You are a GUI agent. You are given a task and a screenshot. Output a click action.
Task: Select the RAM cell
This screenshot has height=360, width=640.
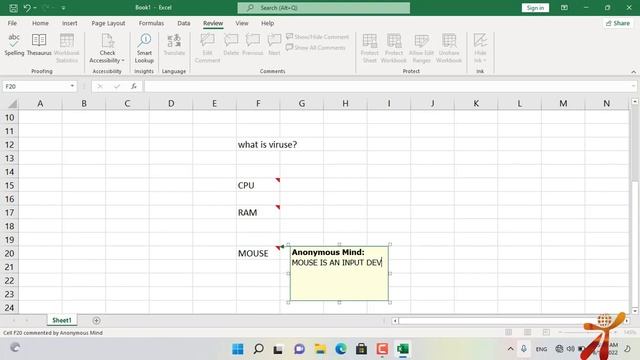[x=258, y=213]
